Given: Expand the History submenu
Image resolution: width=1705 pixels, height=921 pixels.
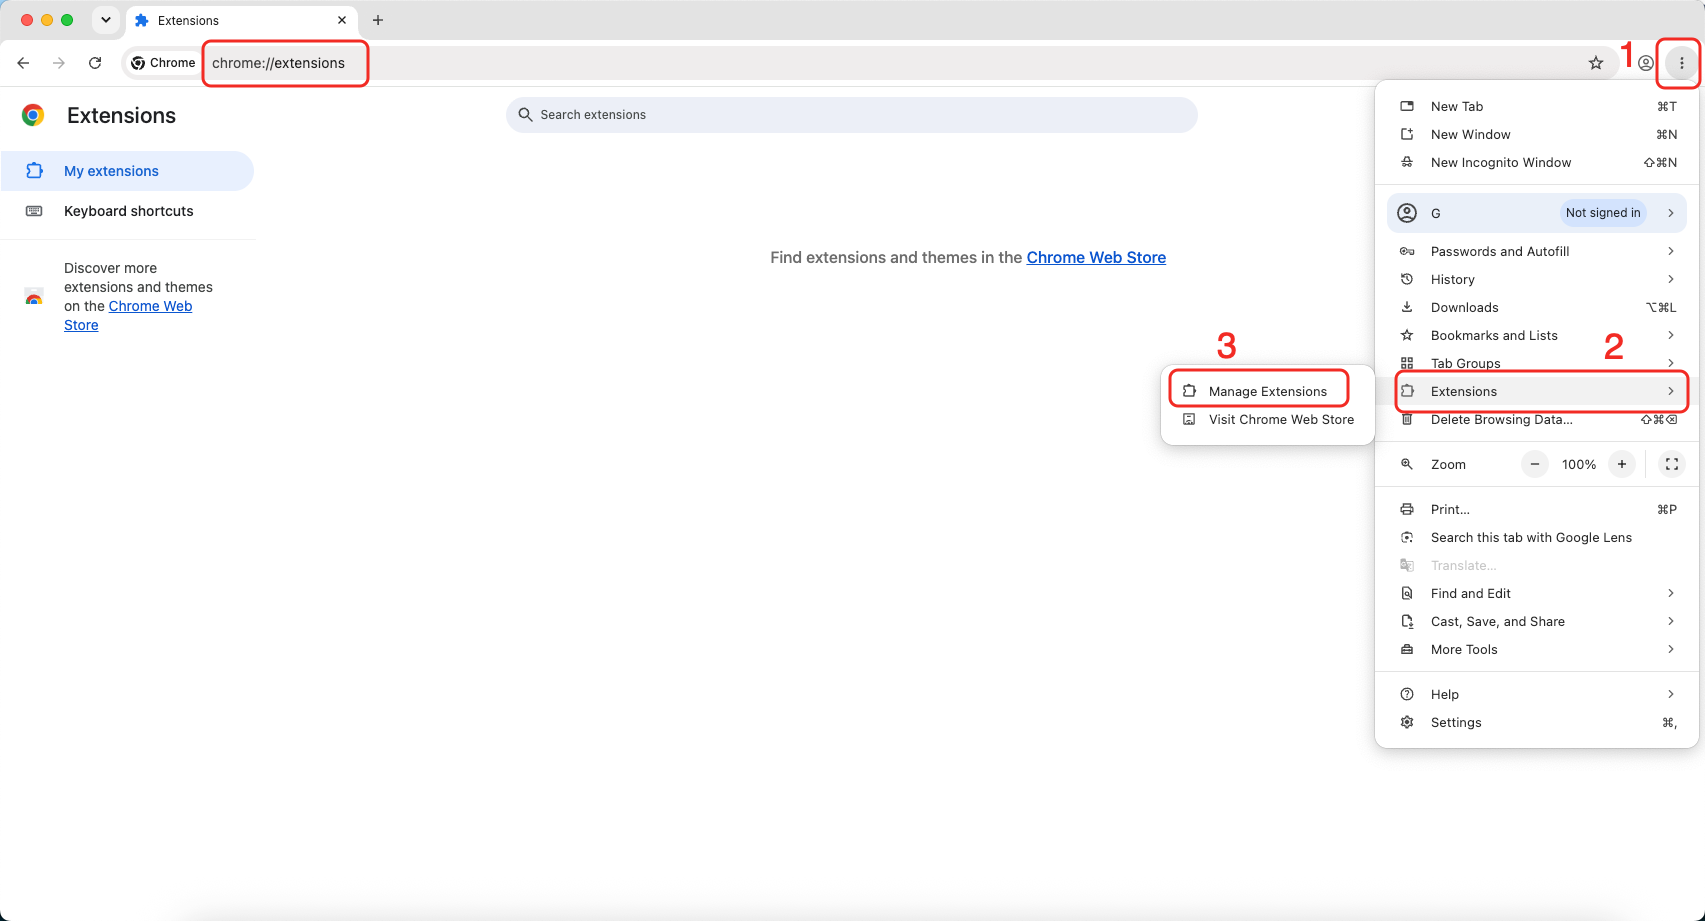Looking at the screenshot, I should (x=1537, y=279).
